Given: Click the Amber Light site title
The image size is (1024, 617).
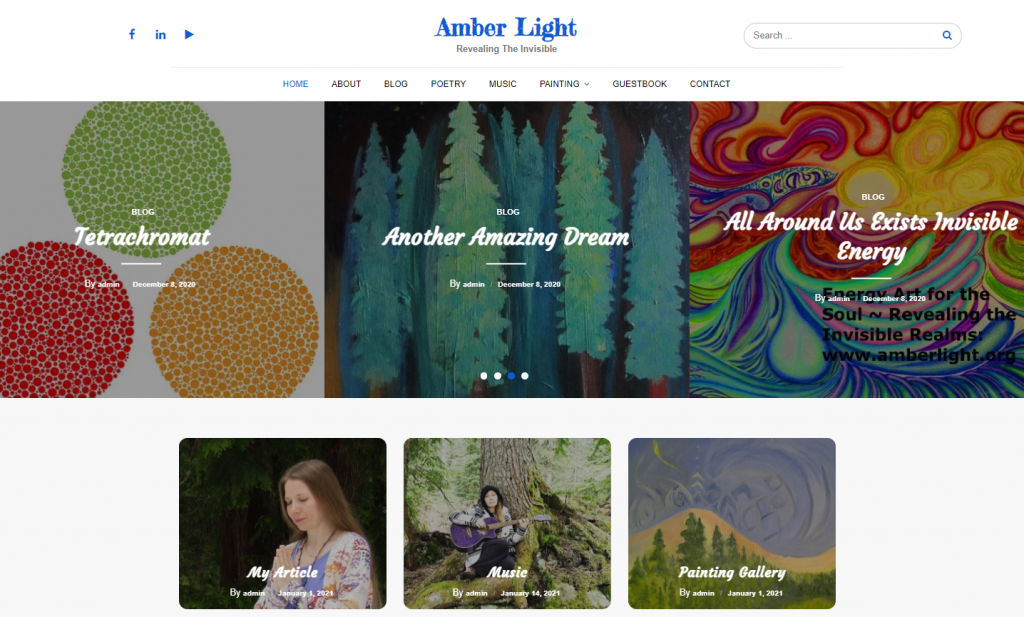Looking at the screenshot, I should point(506,28).
